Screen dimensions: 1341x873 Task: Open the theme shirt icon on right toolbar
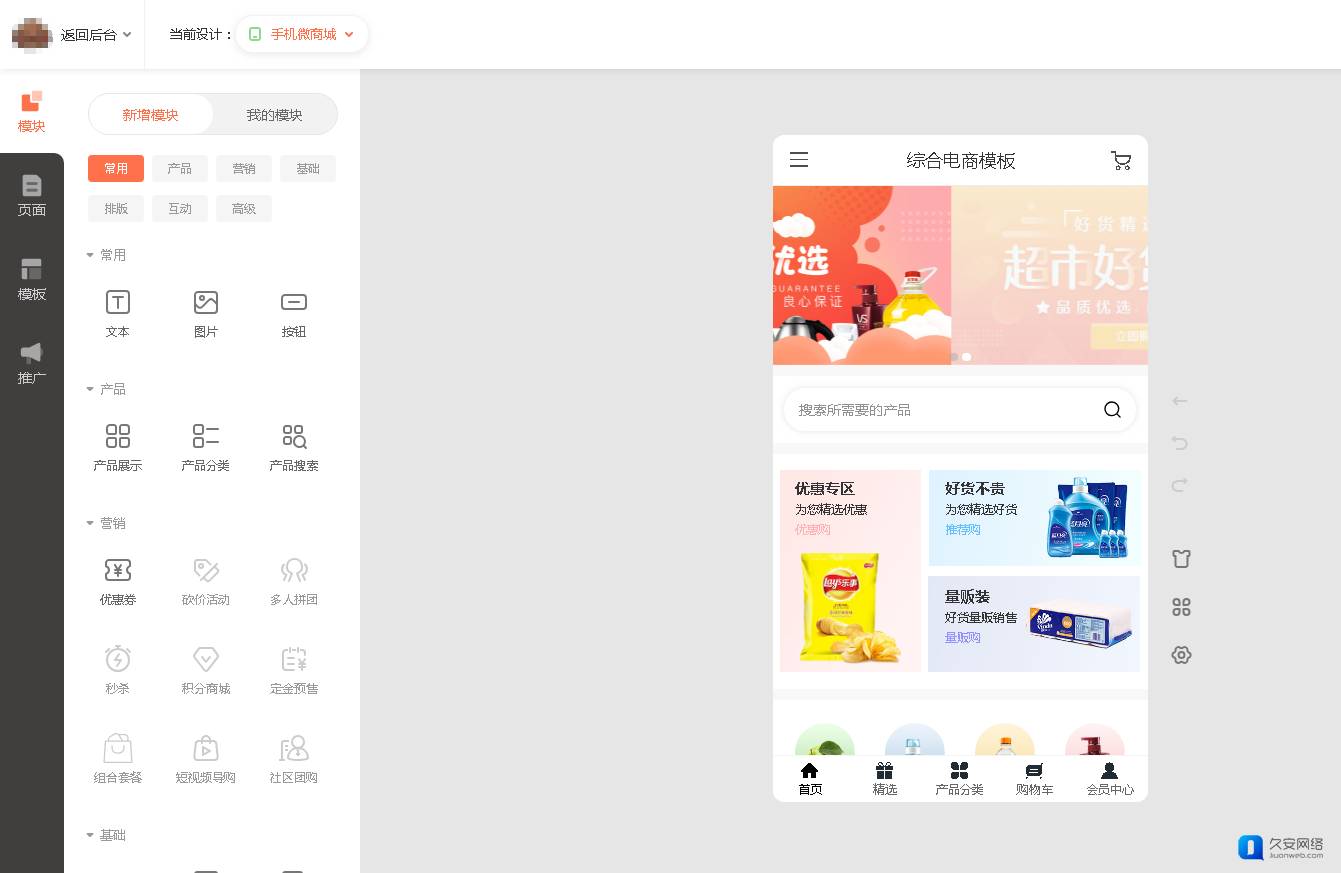1181,559
